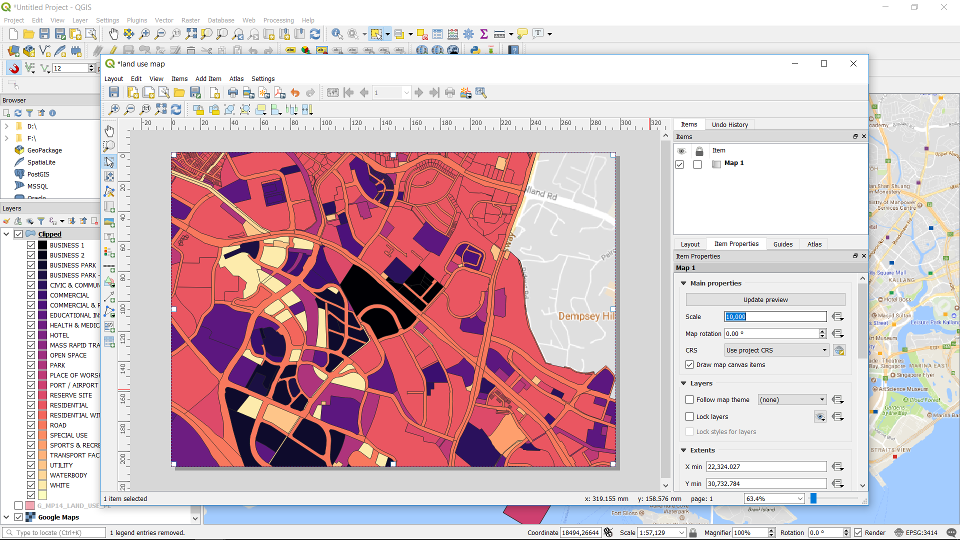Open the CRS dropdown showing Use project CRS
This screenshot has height=540, width=960.
click(x=776, y=350)
